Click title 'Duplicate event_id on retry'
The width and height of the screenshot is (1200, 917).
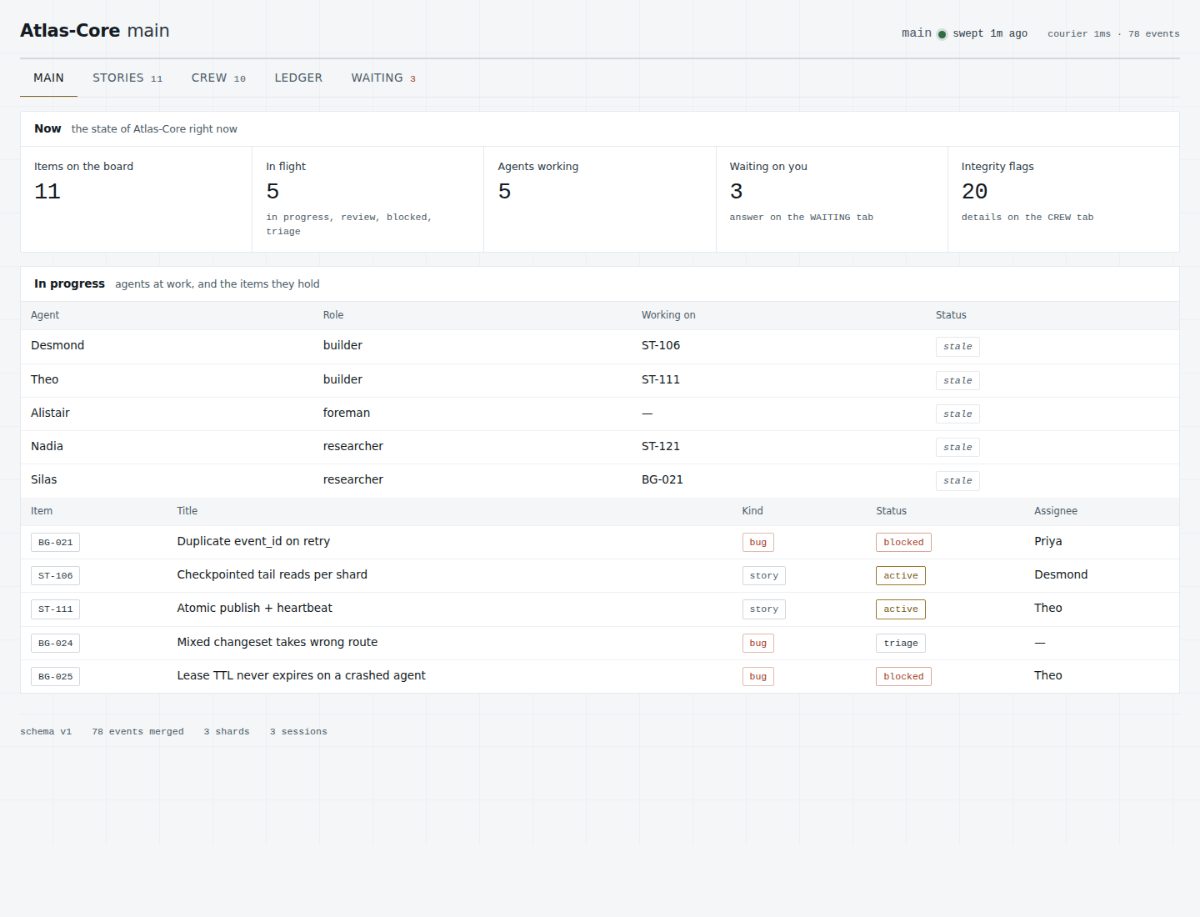pyautogui.click(x=253, y=541)
